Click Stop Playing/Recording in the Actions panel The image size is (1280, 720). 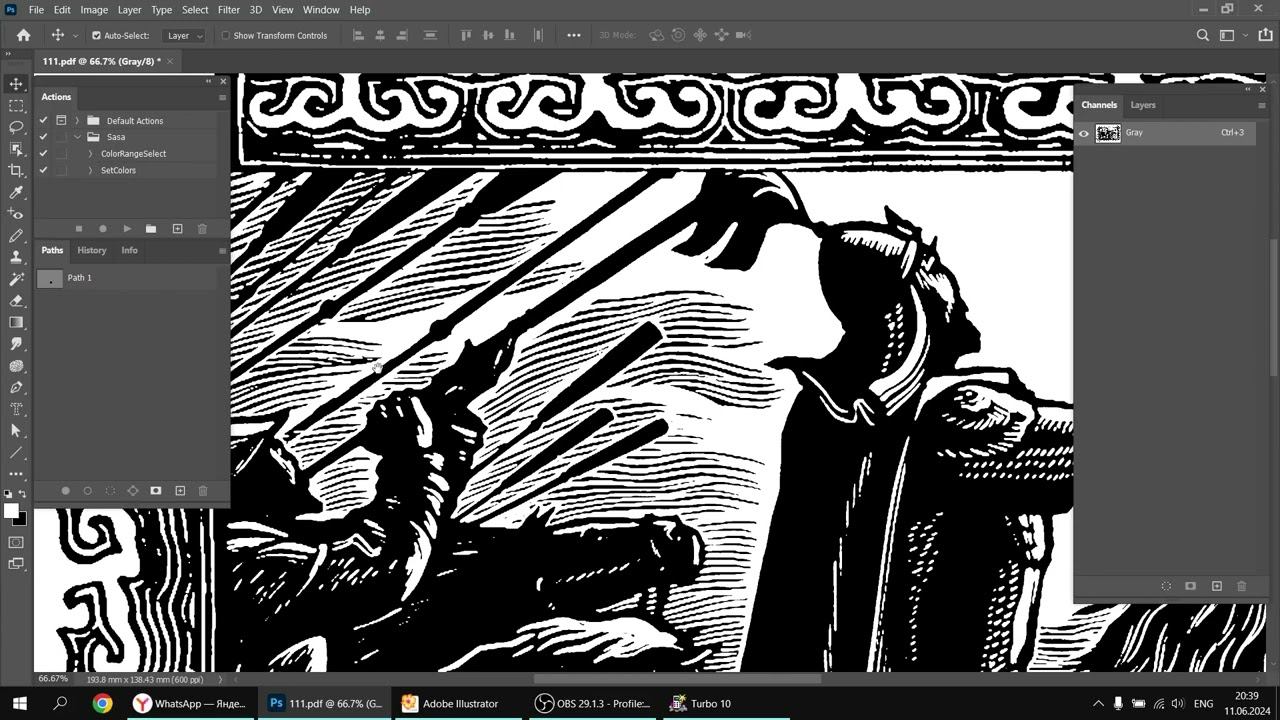tap(79, 229)
